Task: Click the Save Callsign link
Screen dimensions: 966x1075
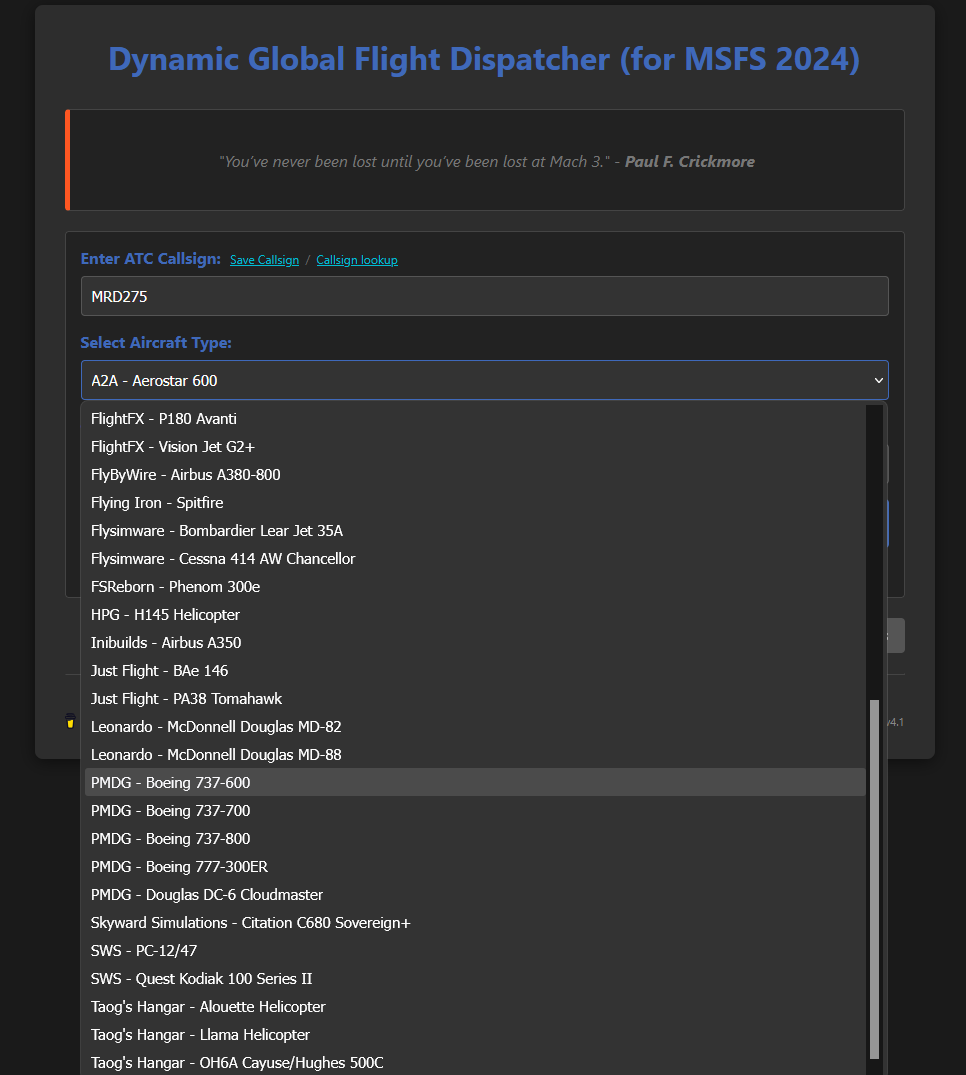Action: (x=265, y=260)
